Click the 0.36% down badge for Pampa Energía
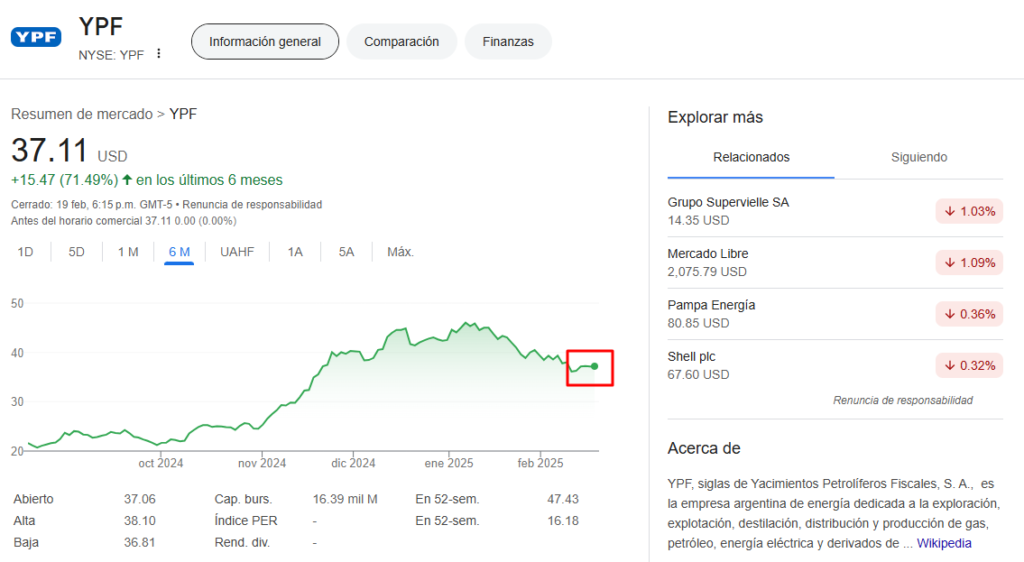This screenshot has height=562, width=1024. pyautogui.click(x=969, y=315)
